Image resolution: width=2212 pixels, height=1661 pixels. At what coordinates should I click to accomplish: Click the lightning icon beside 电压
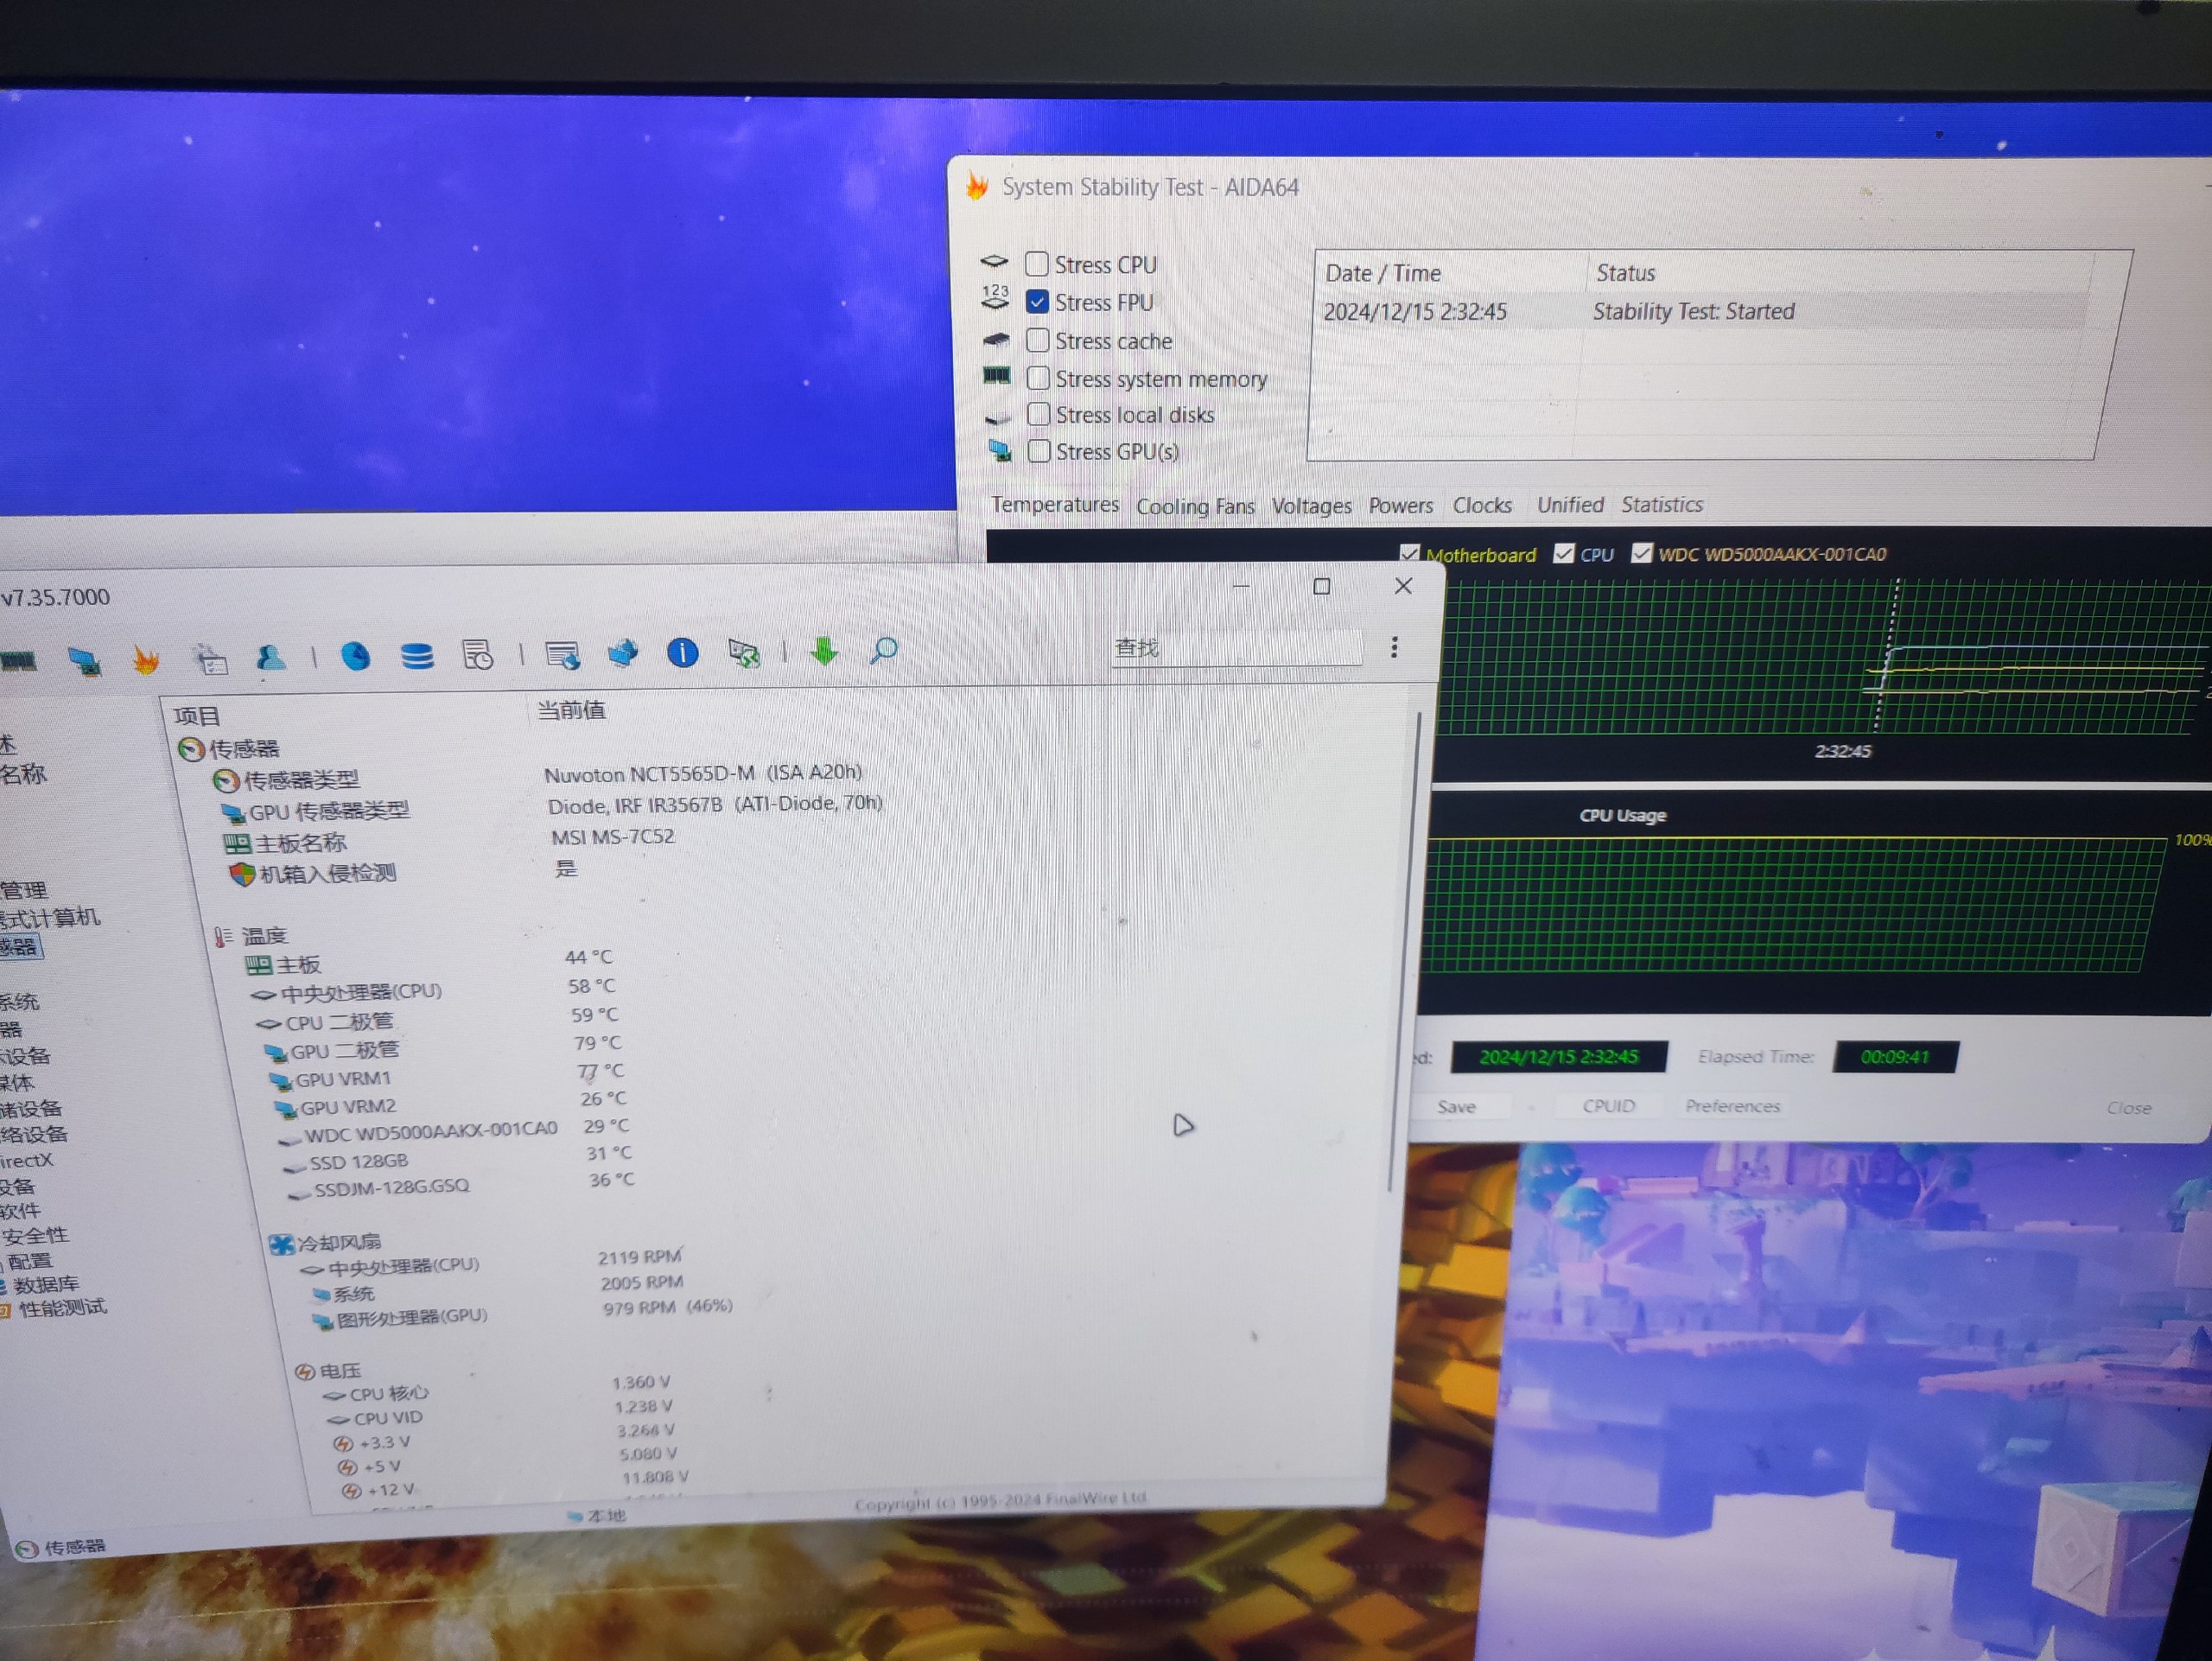pyautogui.click(x=304, y=1372)
